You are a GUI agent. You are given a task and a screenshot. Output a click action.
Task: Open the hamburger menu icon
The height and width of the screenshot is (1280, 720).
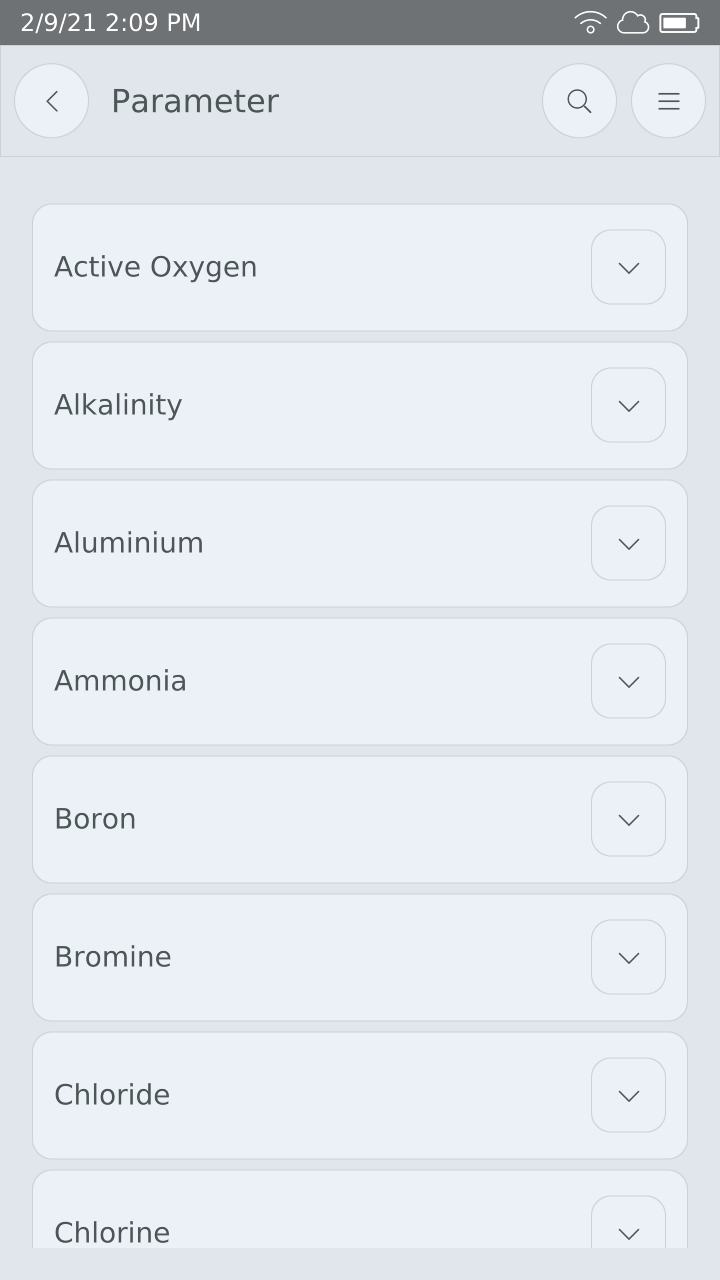pos(668,101)
